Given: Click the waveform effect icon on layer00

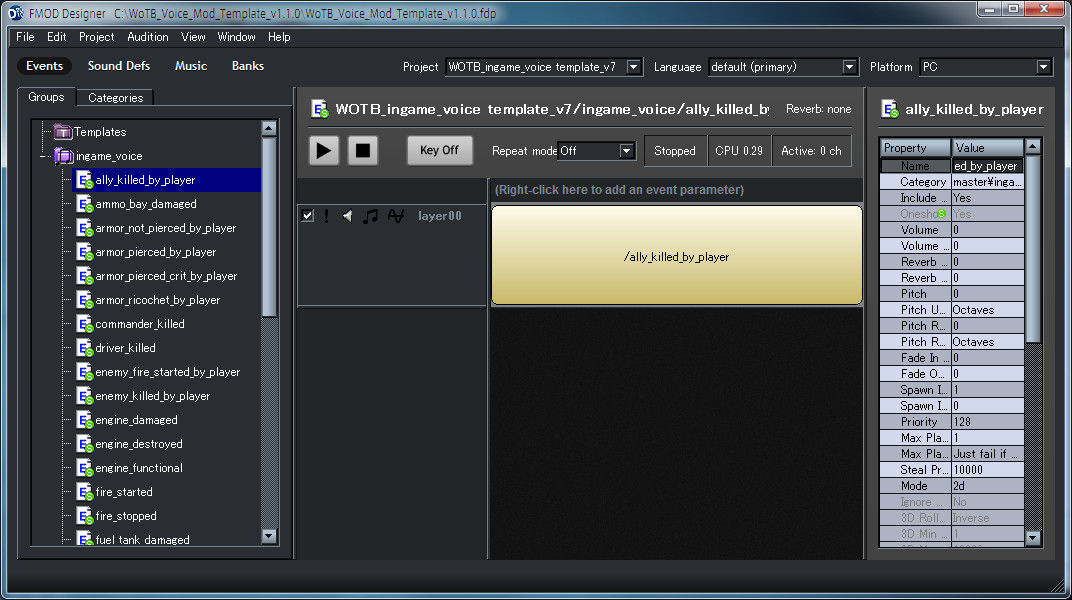Looking at the screenshot, I should [396, 216].
